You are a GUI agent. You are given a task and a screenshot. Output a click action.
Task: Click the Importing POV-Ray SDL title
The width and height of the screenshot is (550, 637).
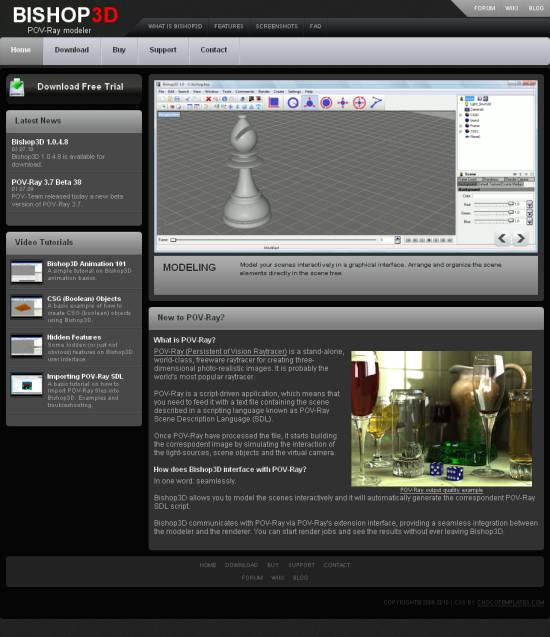click(x=85, y=377)
